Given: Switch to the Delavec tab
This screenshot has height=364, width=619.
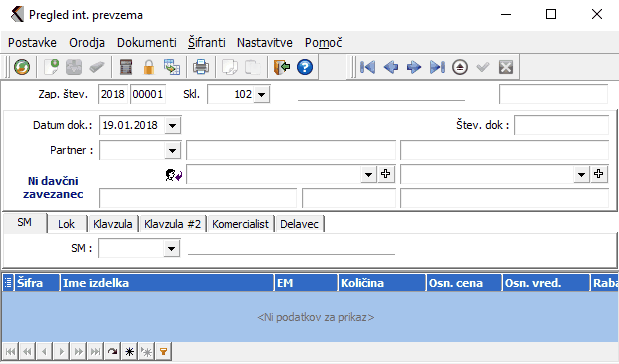Looking at the screenshot, I should coord(299,224).
